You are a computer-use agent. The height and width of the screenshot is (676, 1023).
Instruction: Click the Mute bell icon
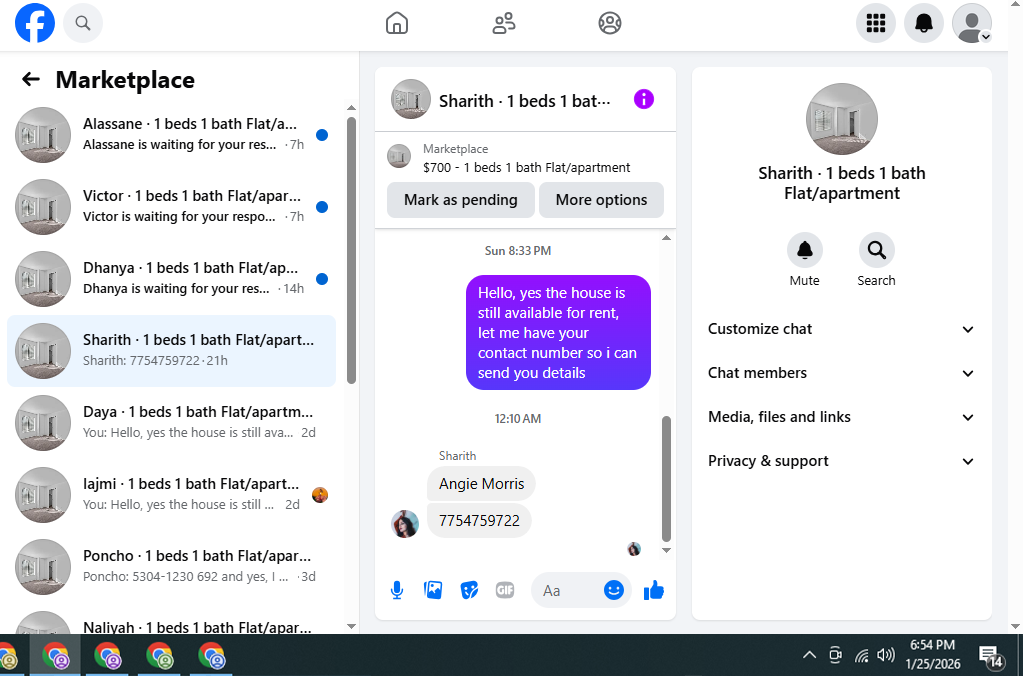(804, 250)
